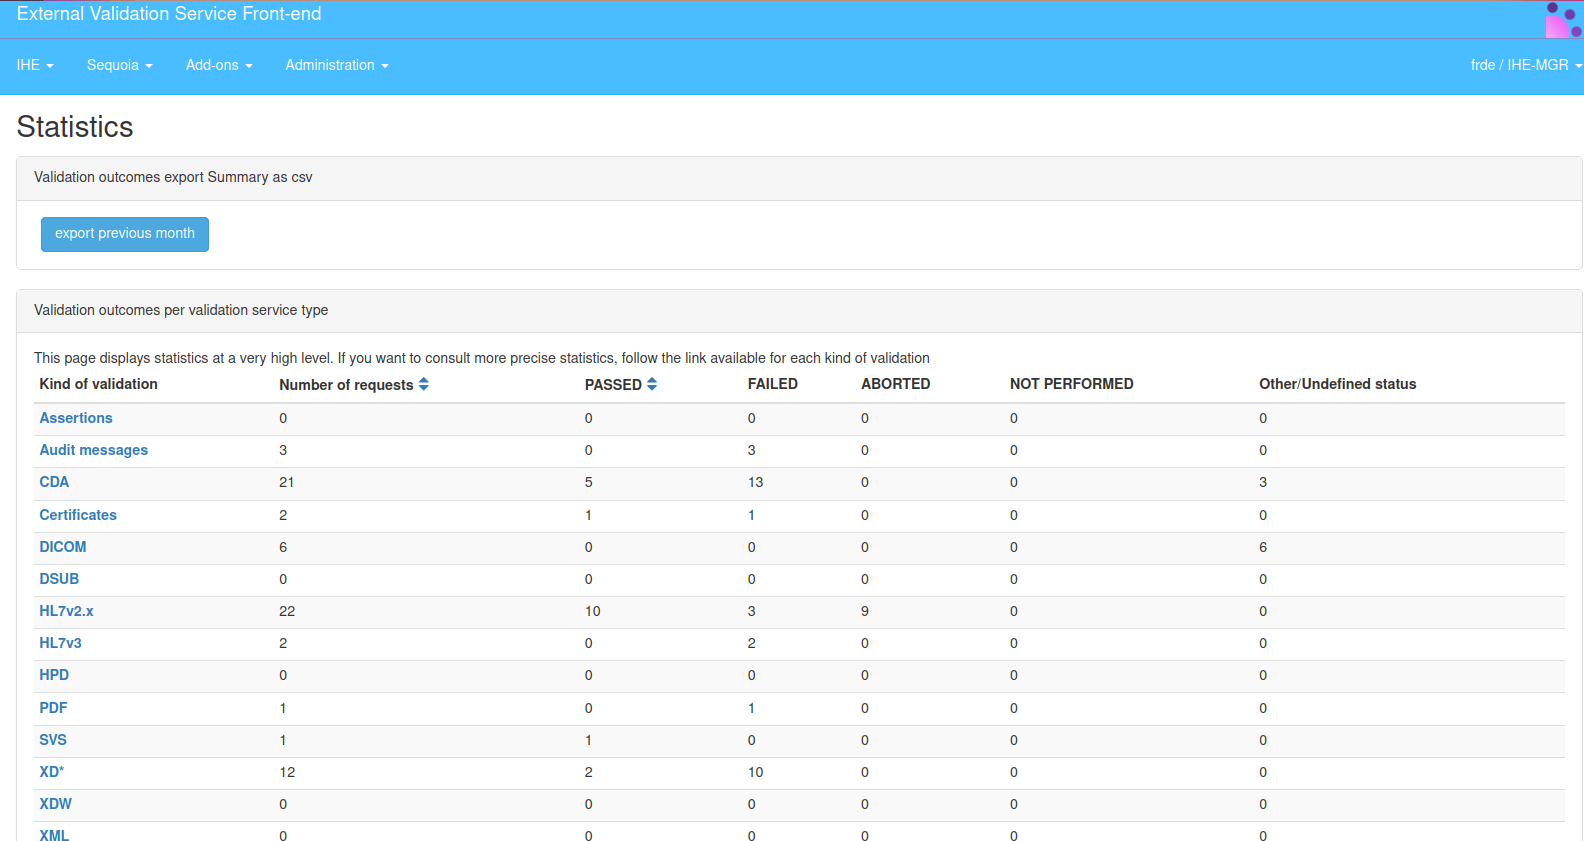
Task: Expand the Sequoia menu
Action: (x=119, y=65)
